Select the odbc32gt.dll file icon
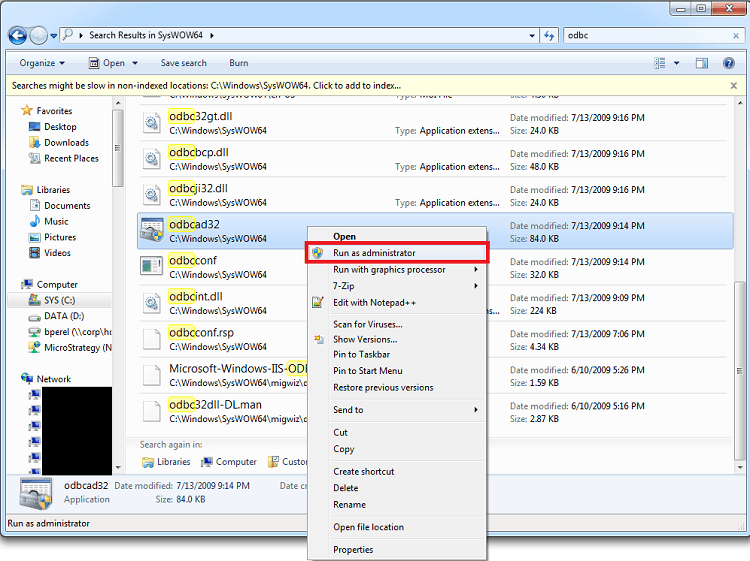Viewport: 750px width, 561px height. click(x=152, y=123)
